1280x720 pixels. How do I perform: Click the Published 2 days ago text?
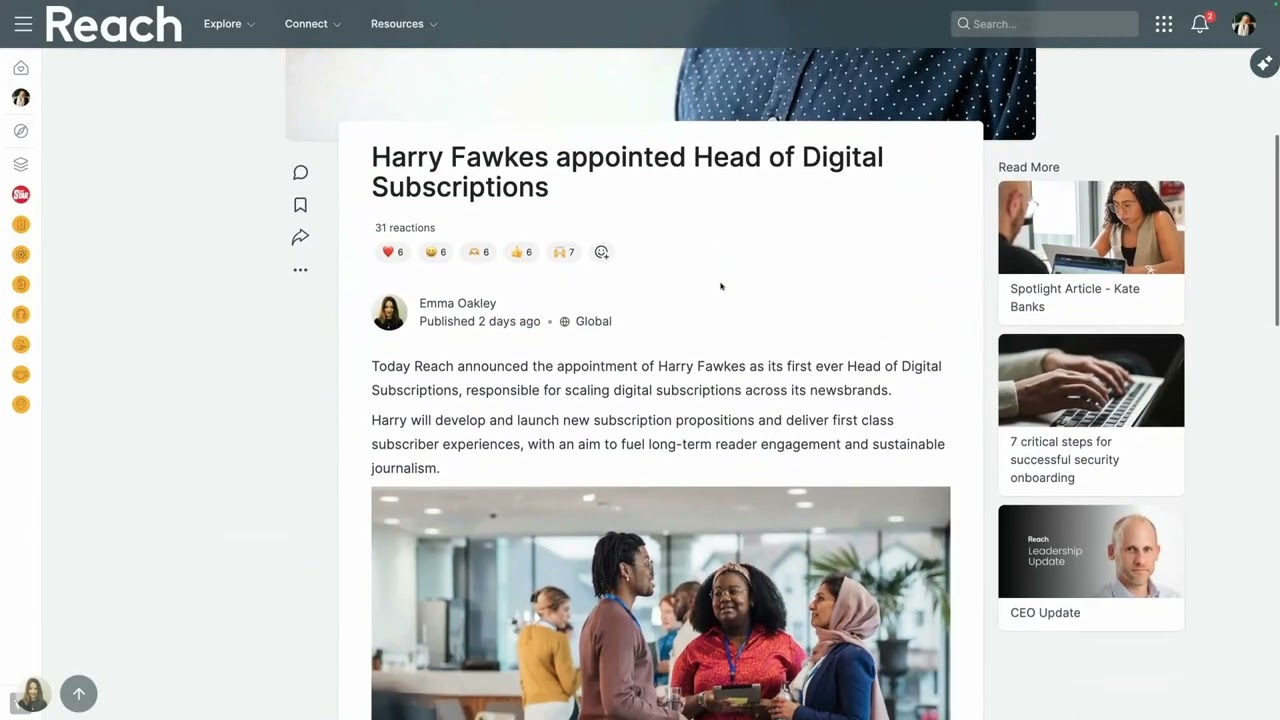click(480, 322)
